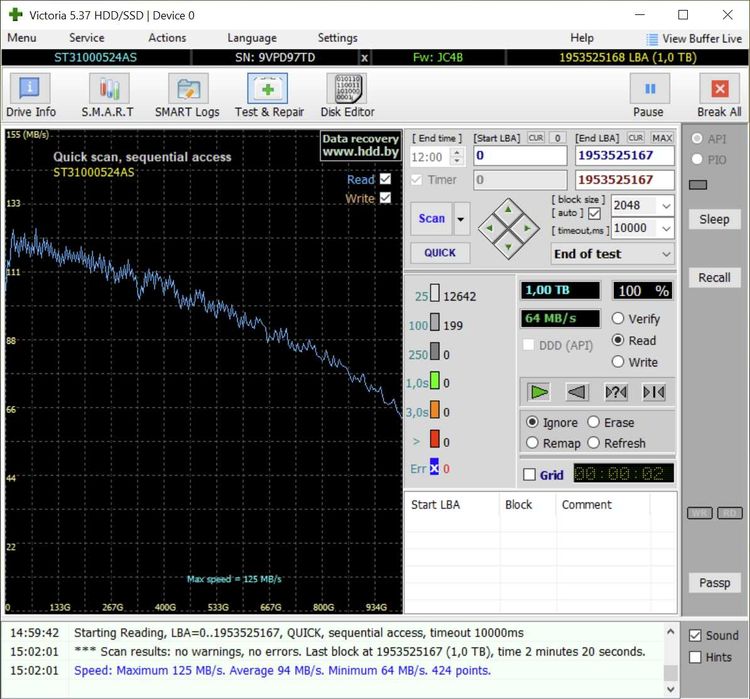Click the Passp button
Viewport: 750px width, 699px height.
pyautogui.click(x=714, y=582)
